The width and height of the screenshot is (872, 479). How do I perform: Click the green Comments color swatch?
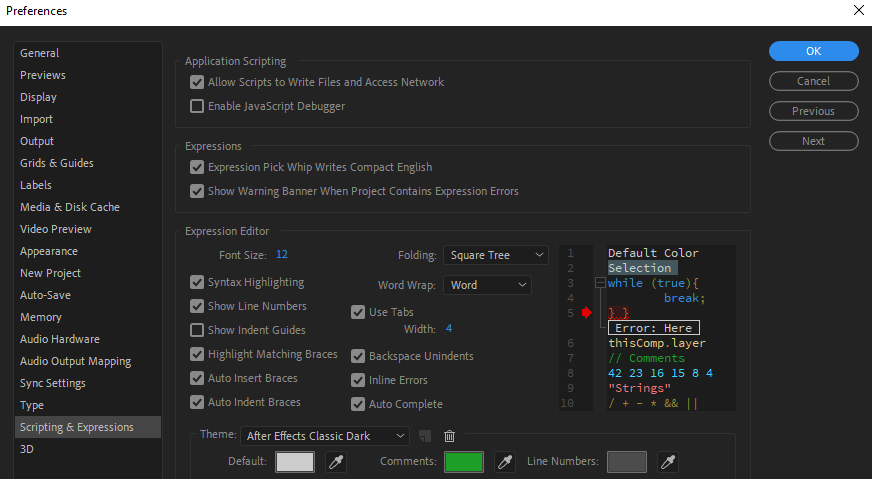pyautogui.click(x=465, y=462)
